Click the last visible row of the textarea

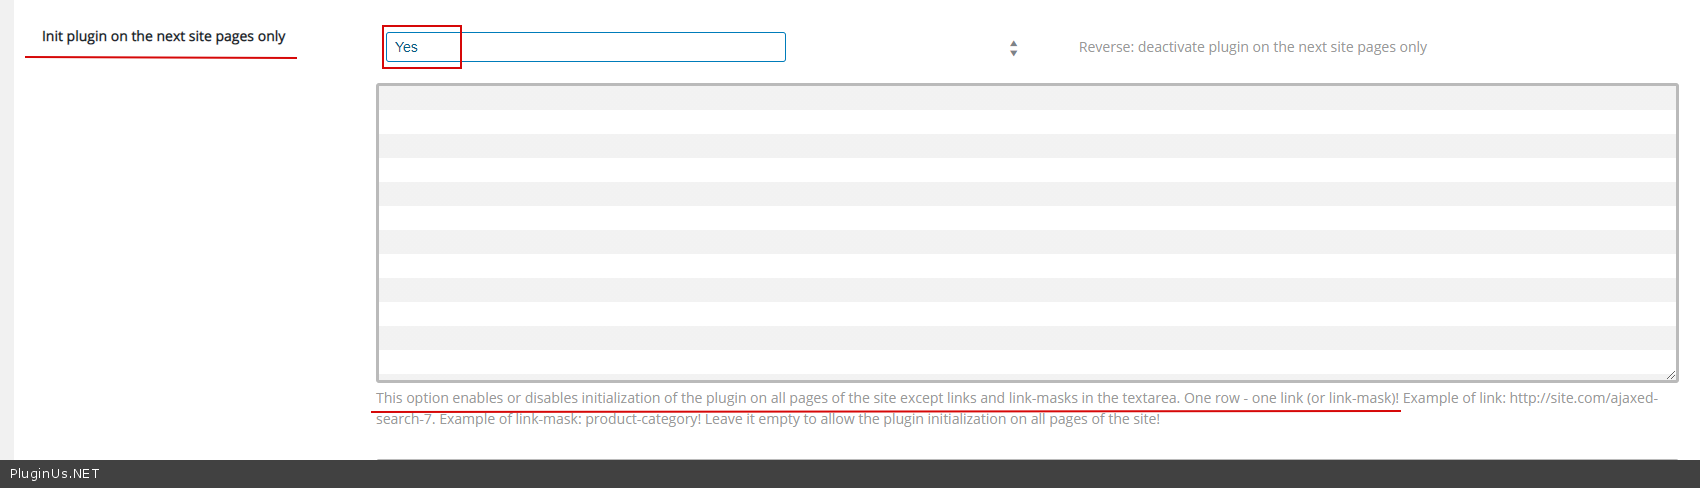(x=1027, y=362)
